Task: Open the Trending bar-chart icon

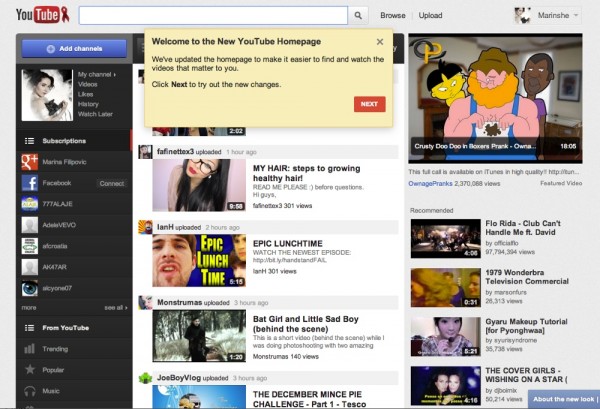Action: click(29, 349)
